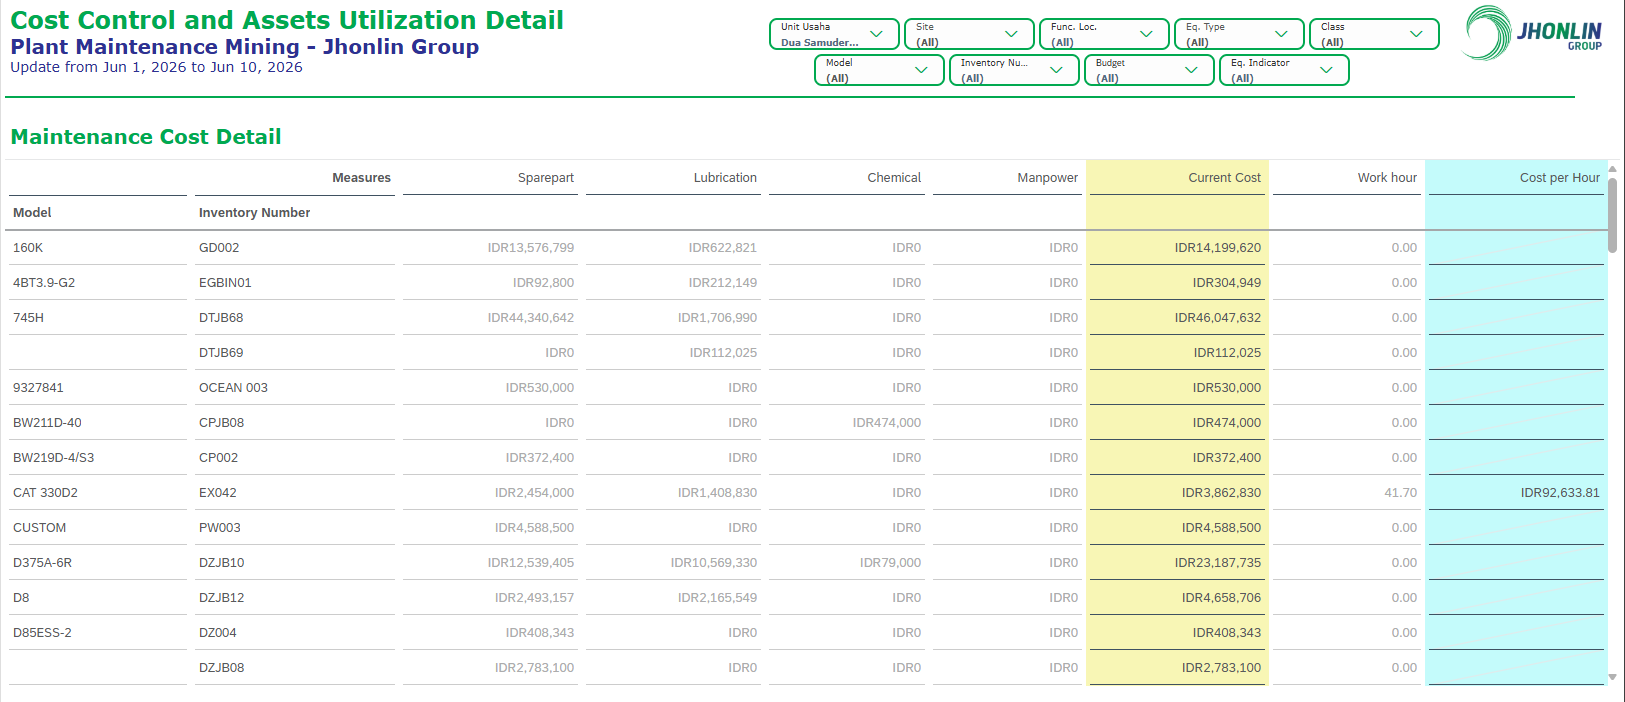This screenshot has height=702, width=1625.
Task: Select the 4BT3.9-G2 model cell
Action: [44, 283]
